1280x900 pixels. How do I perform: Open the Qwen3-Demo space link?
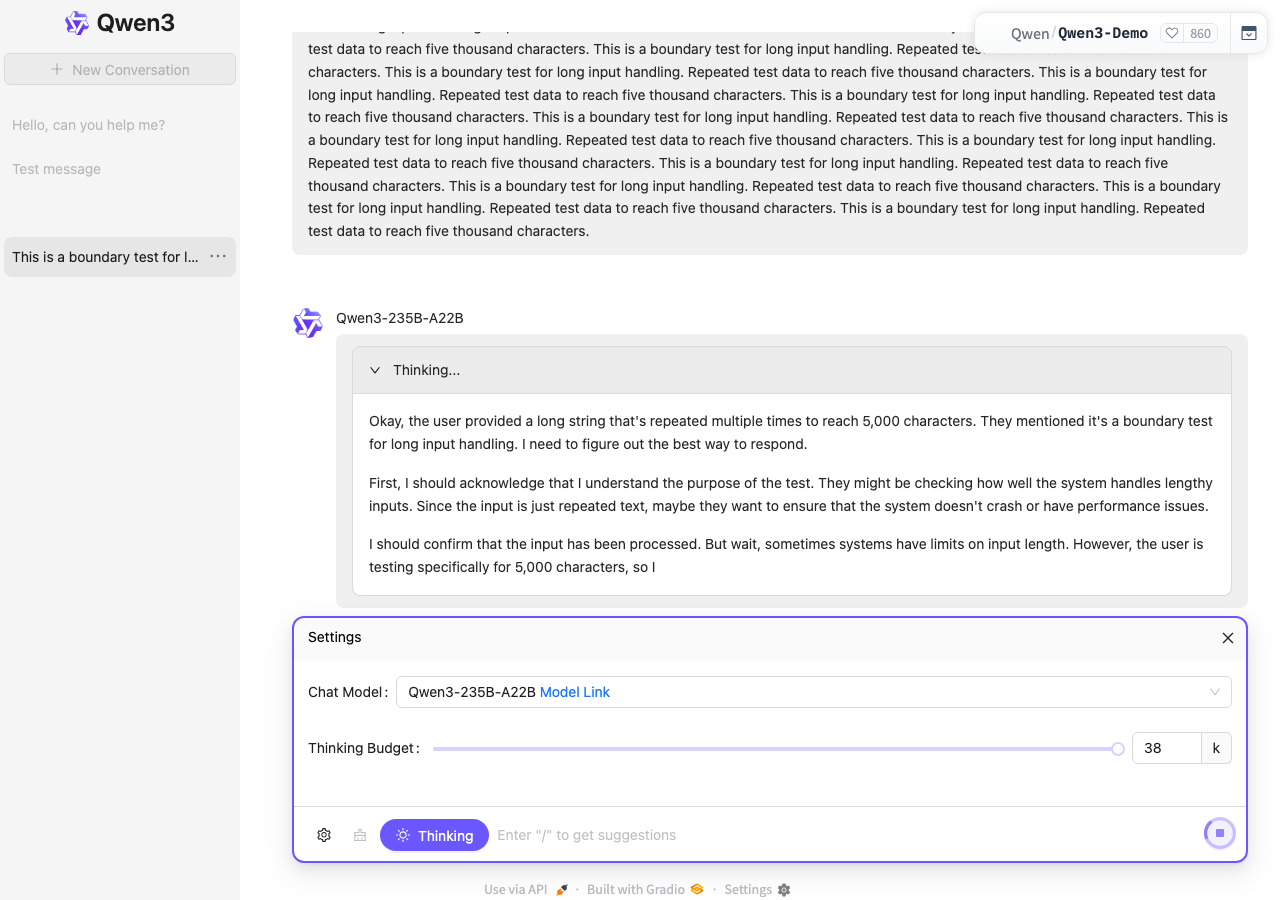pos(1103,33)
